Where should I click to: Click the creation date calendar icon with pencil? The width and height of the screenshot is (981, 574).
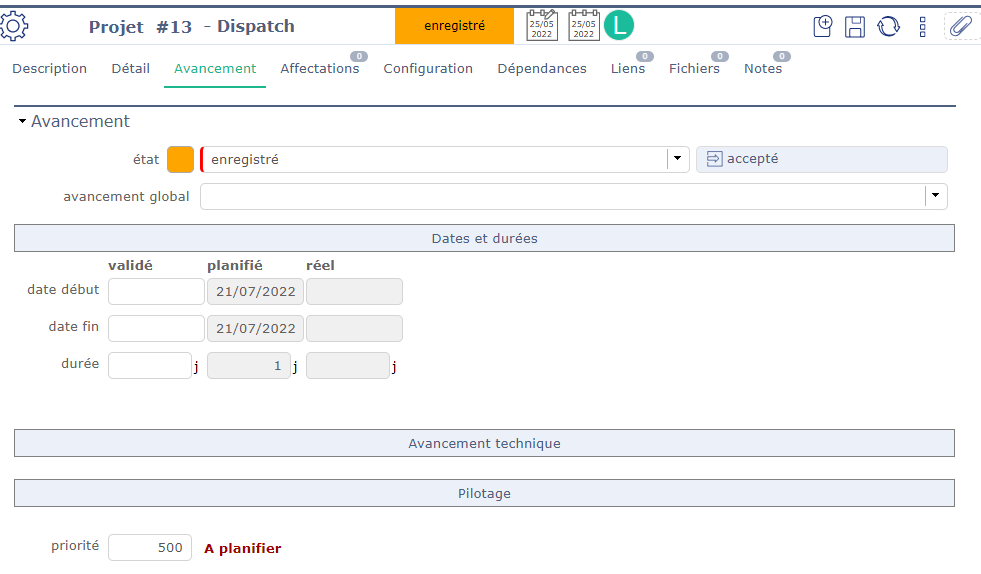click(x=542, y=25)
